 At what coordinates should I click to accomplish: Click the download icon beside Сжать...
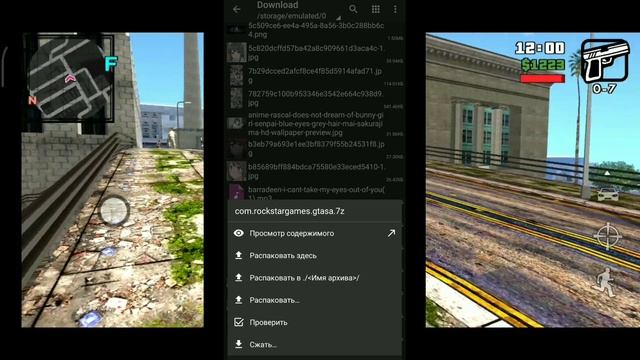239,344
